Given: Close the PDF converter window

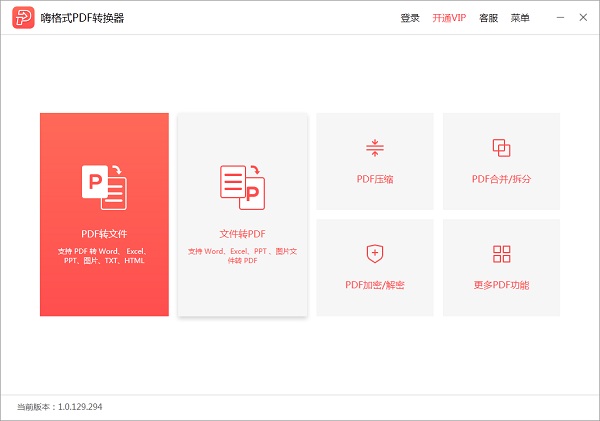Looking at the screenshot, I should (581, 18).
